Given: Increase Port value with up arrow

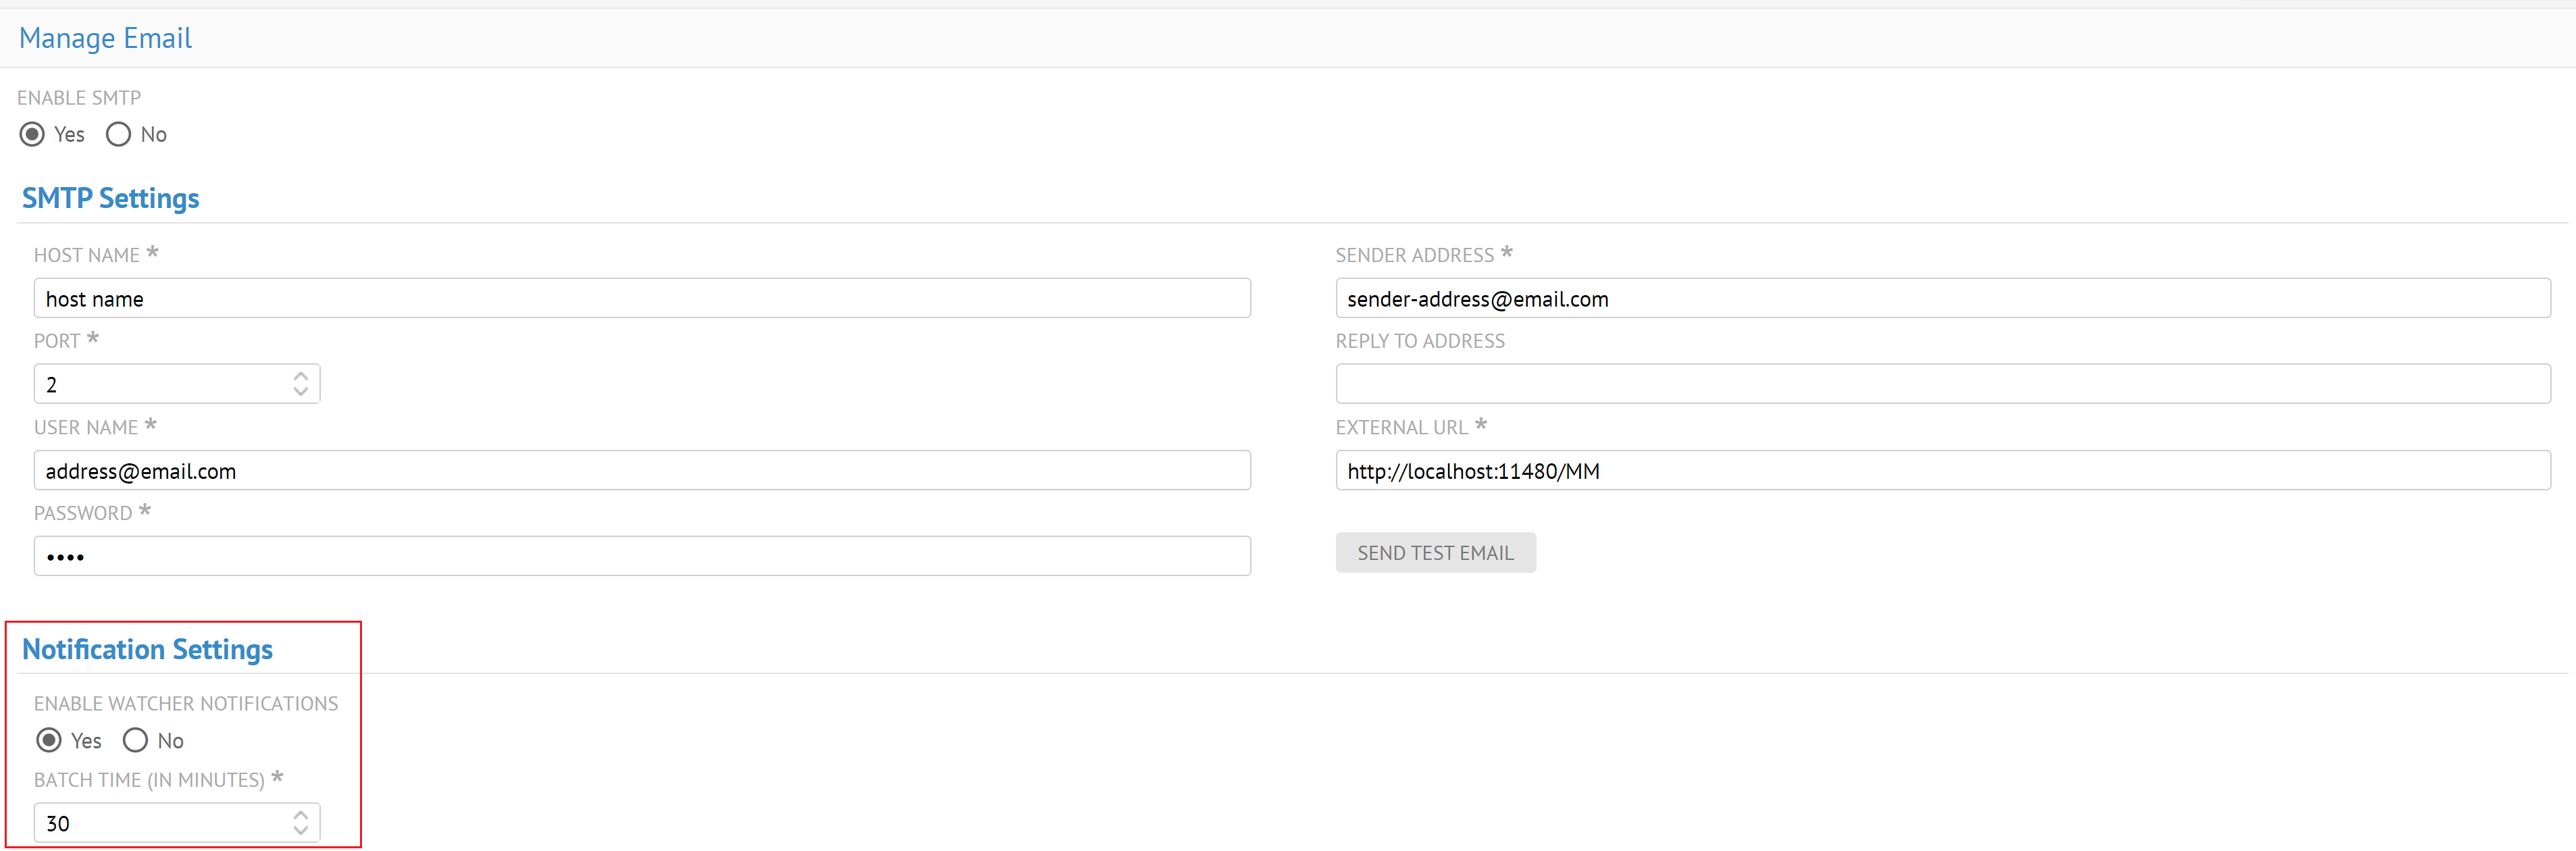Looking at the screenshot, I should [x=300, y=376].
